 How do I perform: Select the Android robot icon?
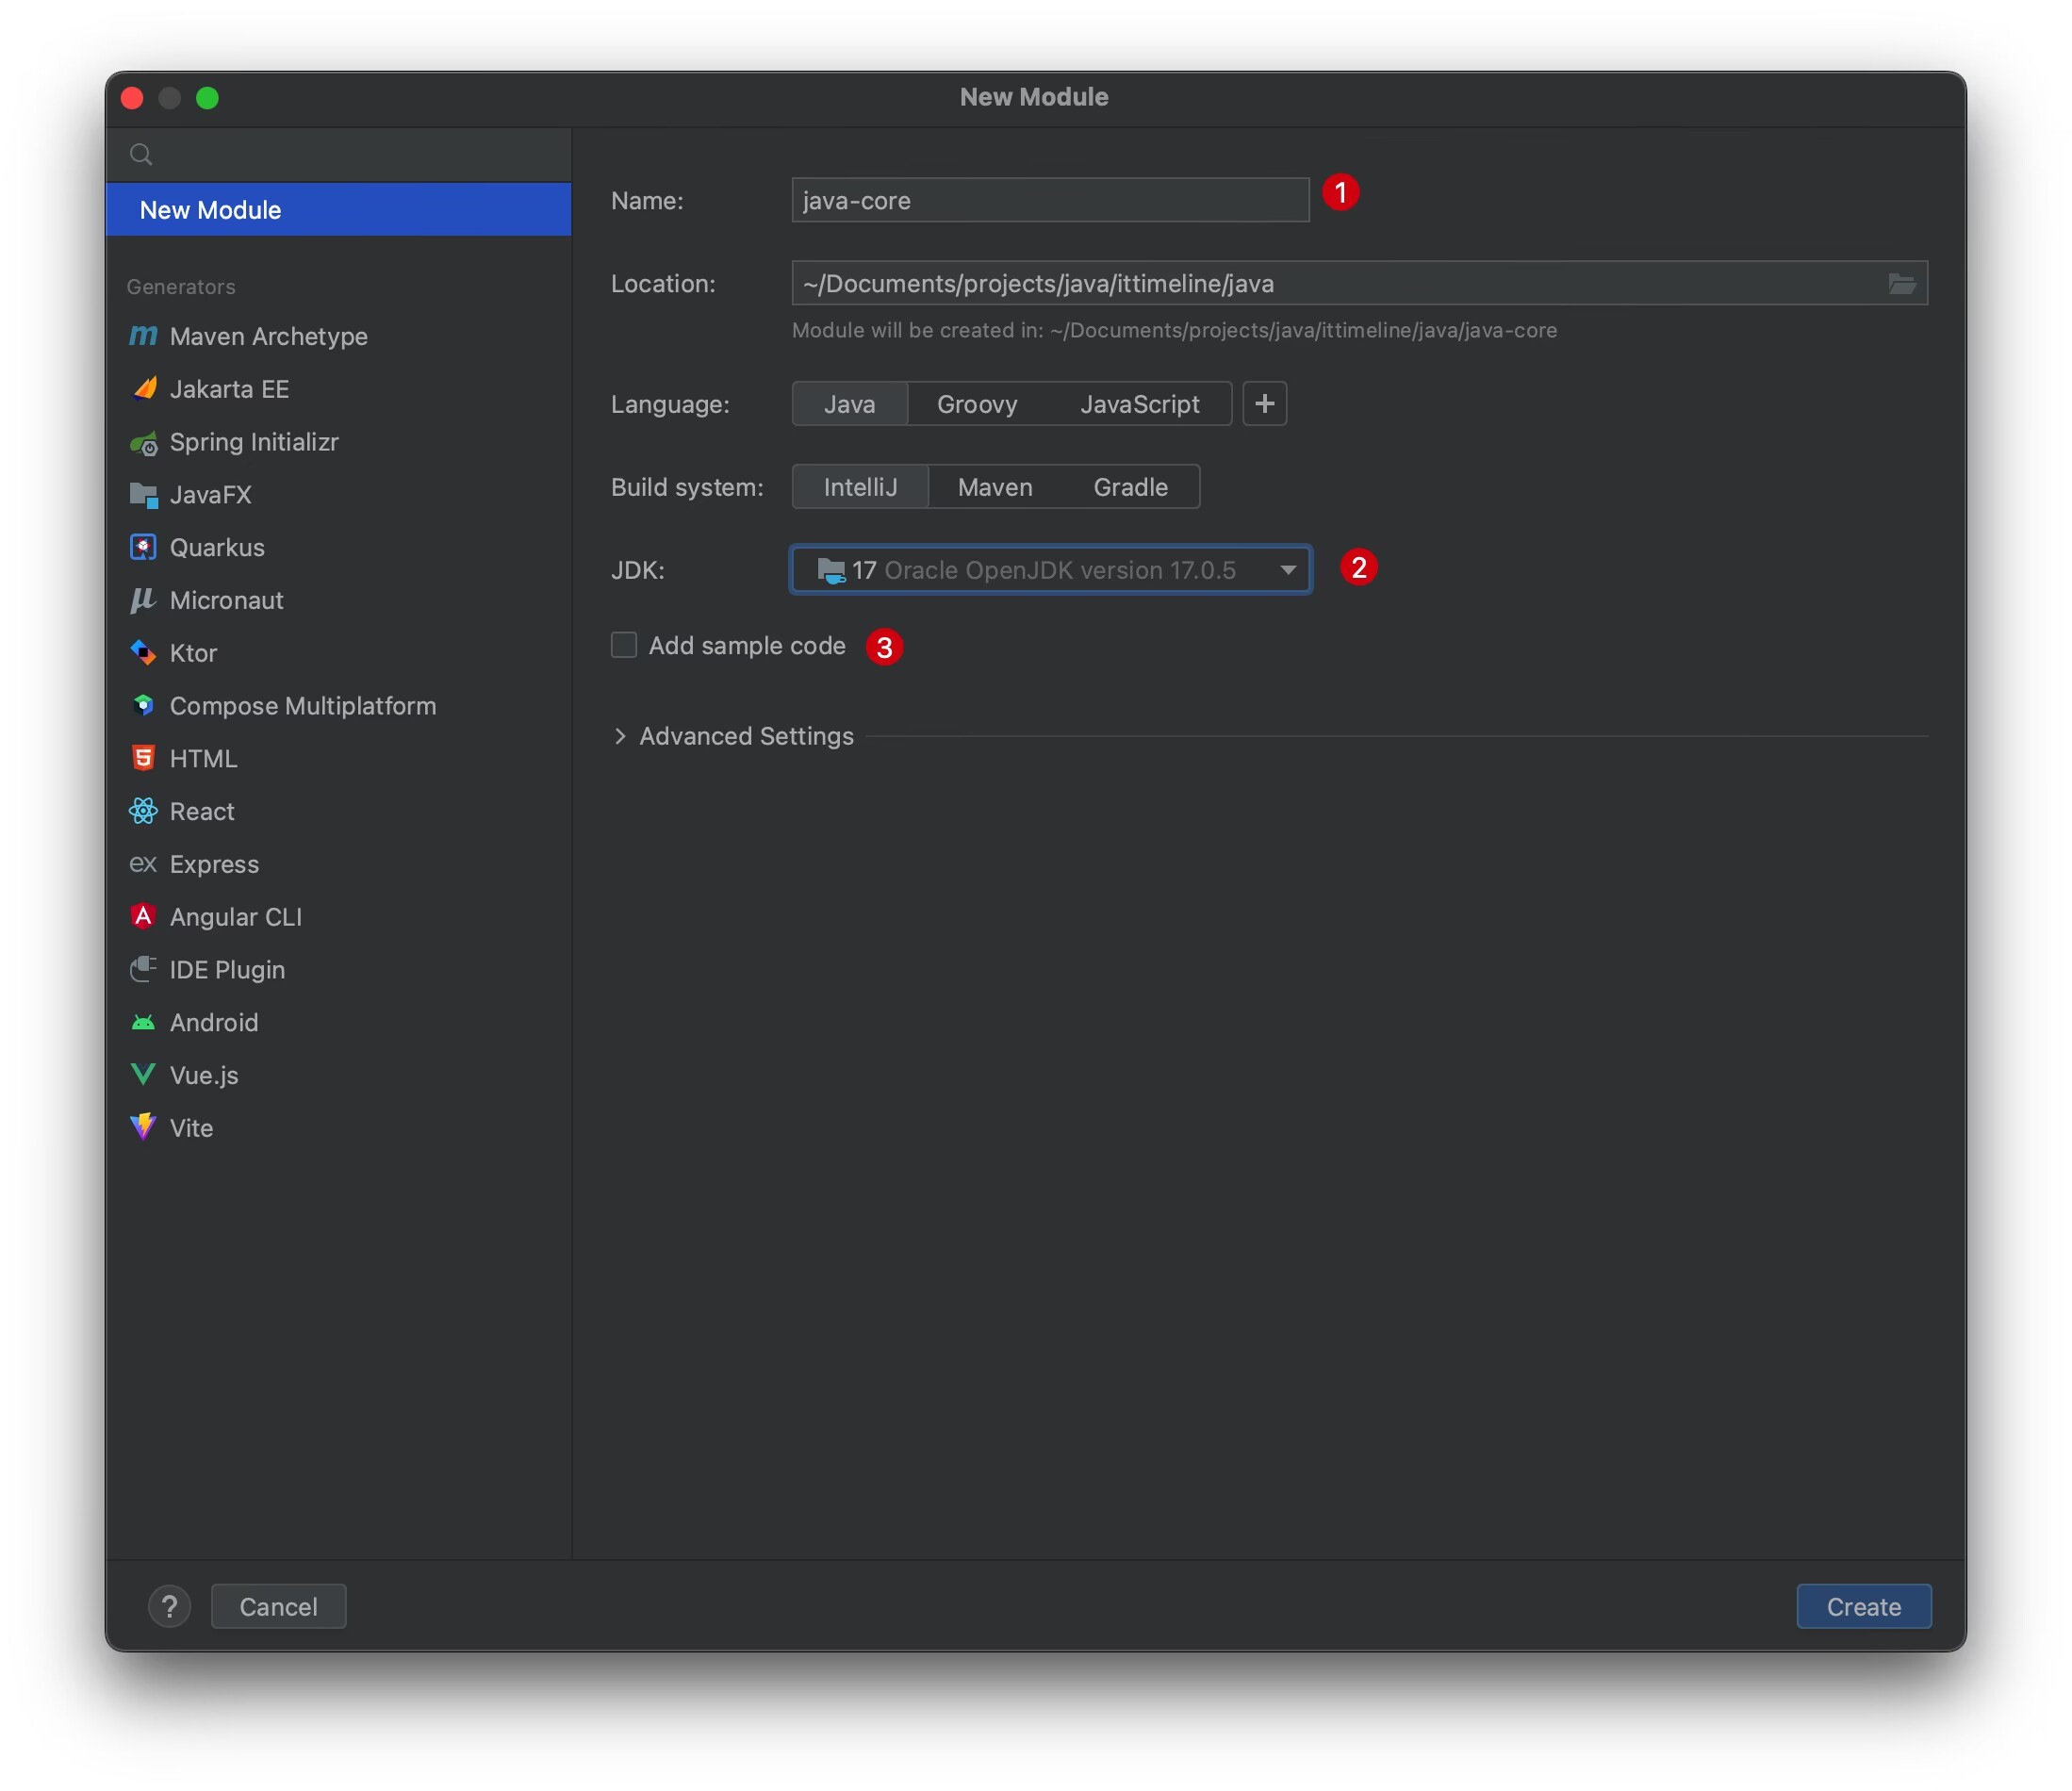144,1022
